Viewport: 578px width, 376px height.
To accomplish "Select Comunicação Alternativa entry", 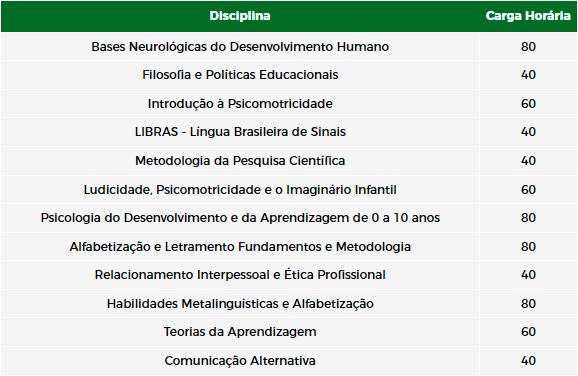I will (240, 361).
